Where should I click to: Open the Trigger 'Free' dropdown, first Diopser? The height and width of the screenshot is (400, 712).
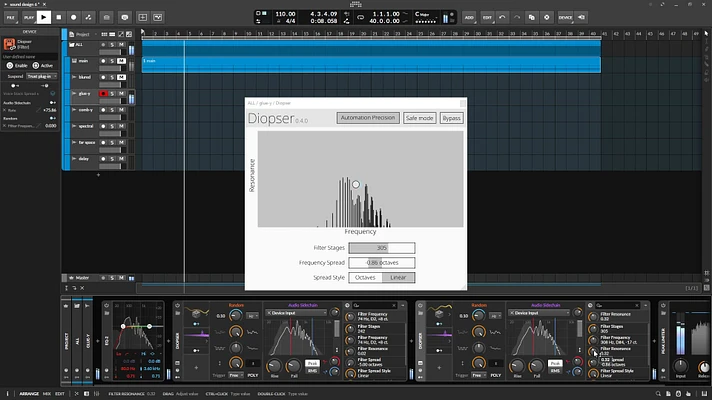[235, 375]
